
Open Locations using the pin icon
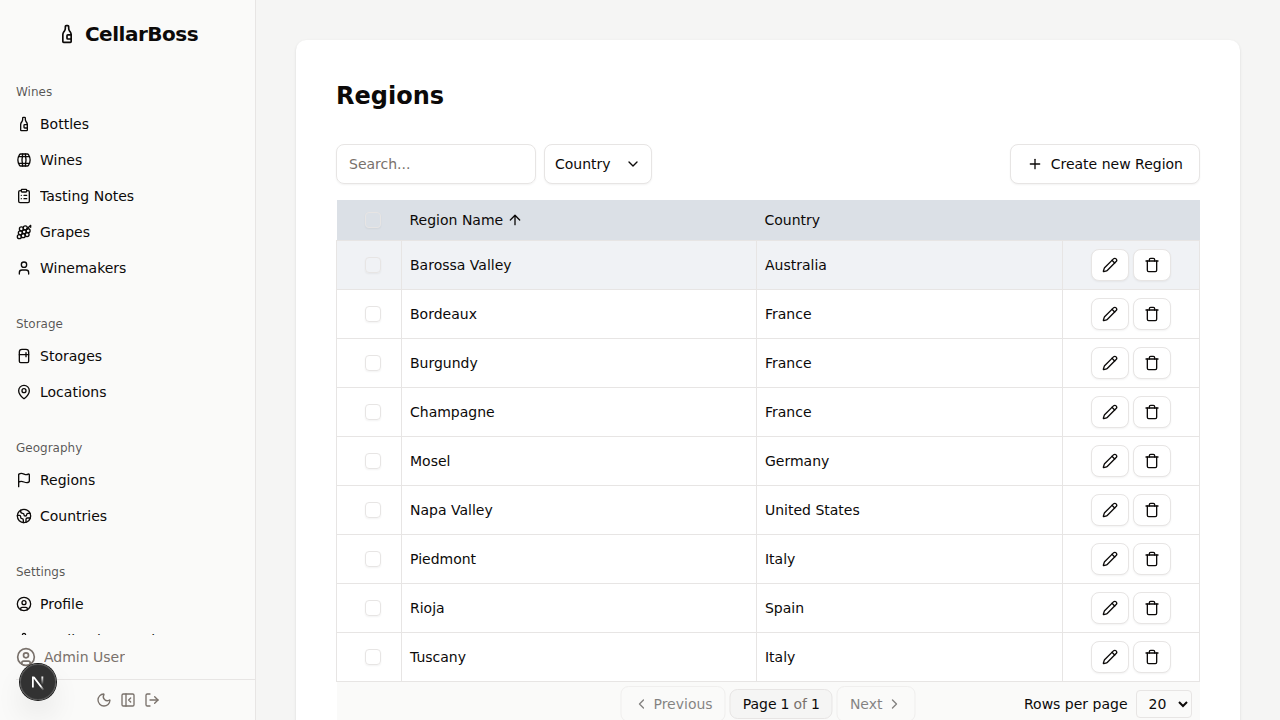click(x=24, y=392)
